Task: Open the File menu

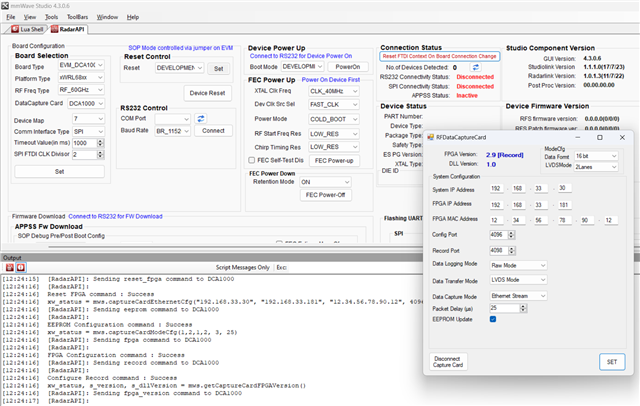Action: coord(11,17)
